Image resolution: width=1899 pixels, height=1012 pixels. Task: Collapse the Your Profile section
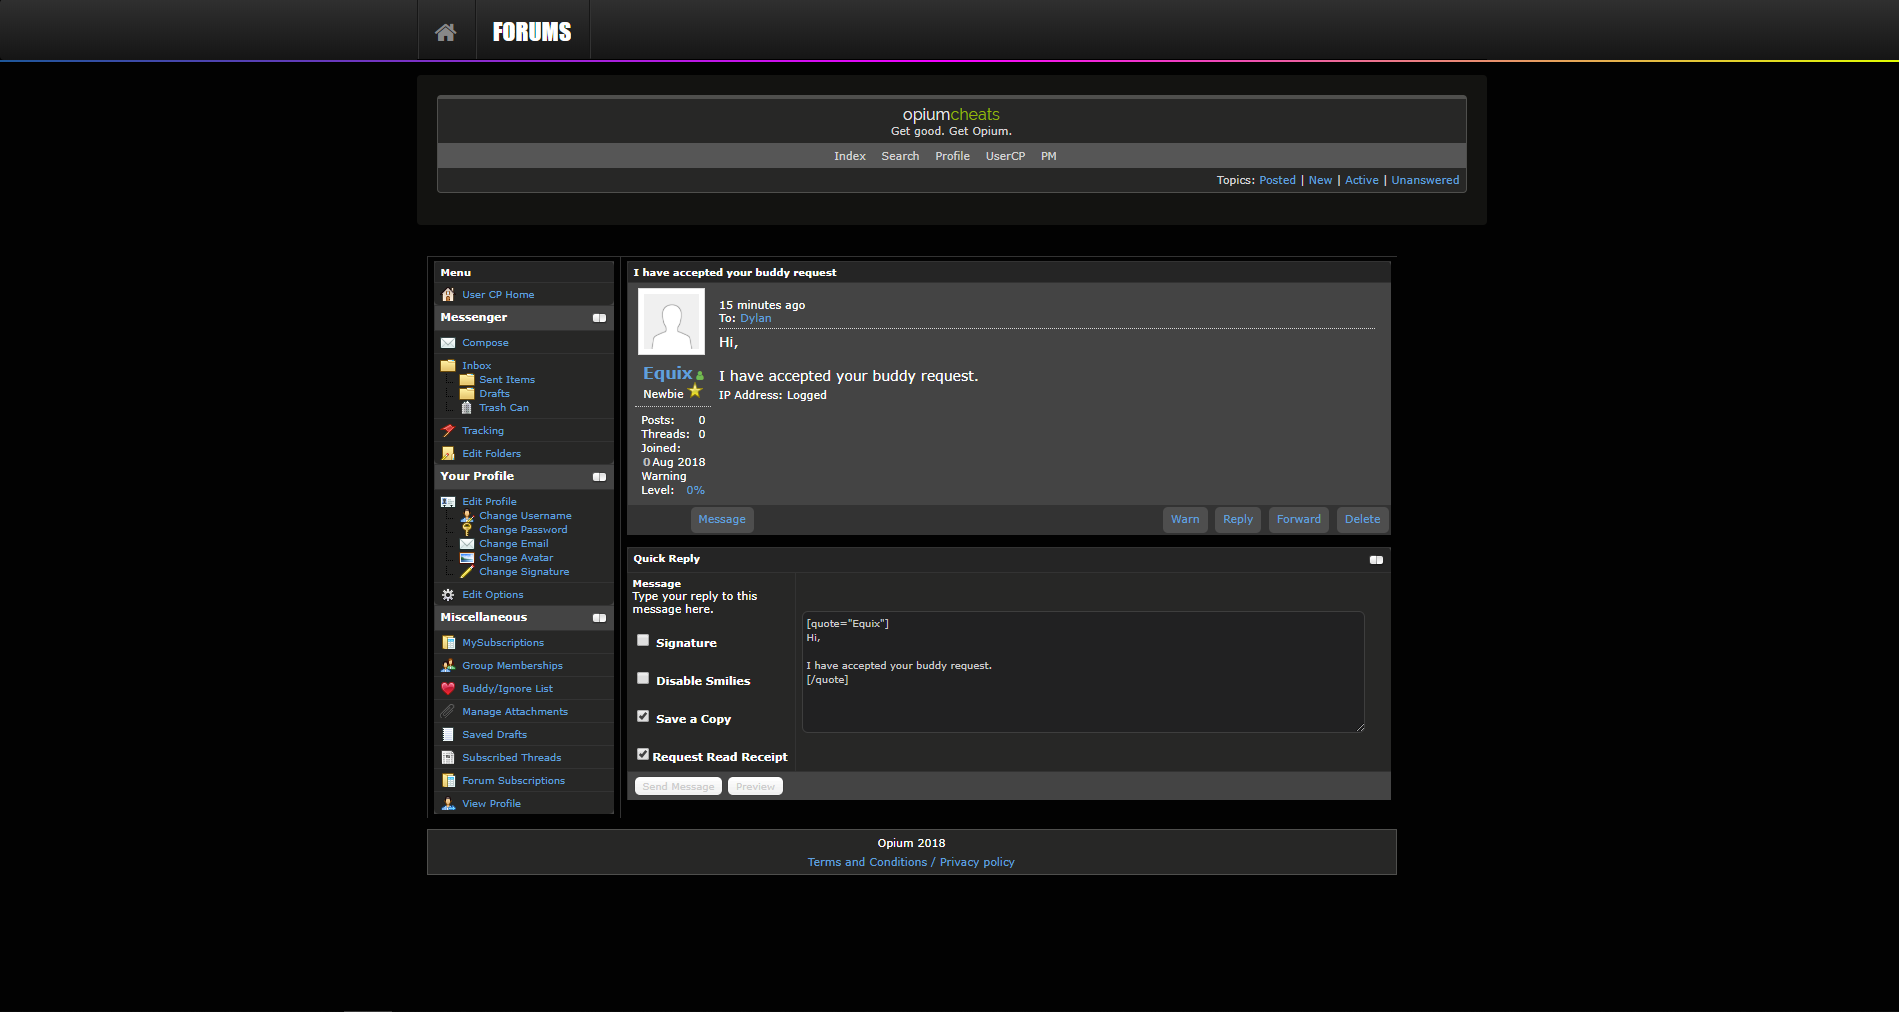click(599, 477)
